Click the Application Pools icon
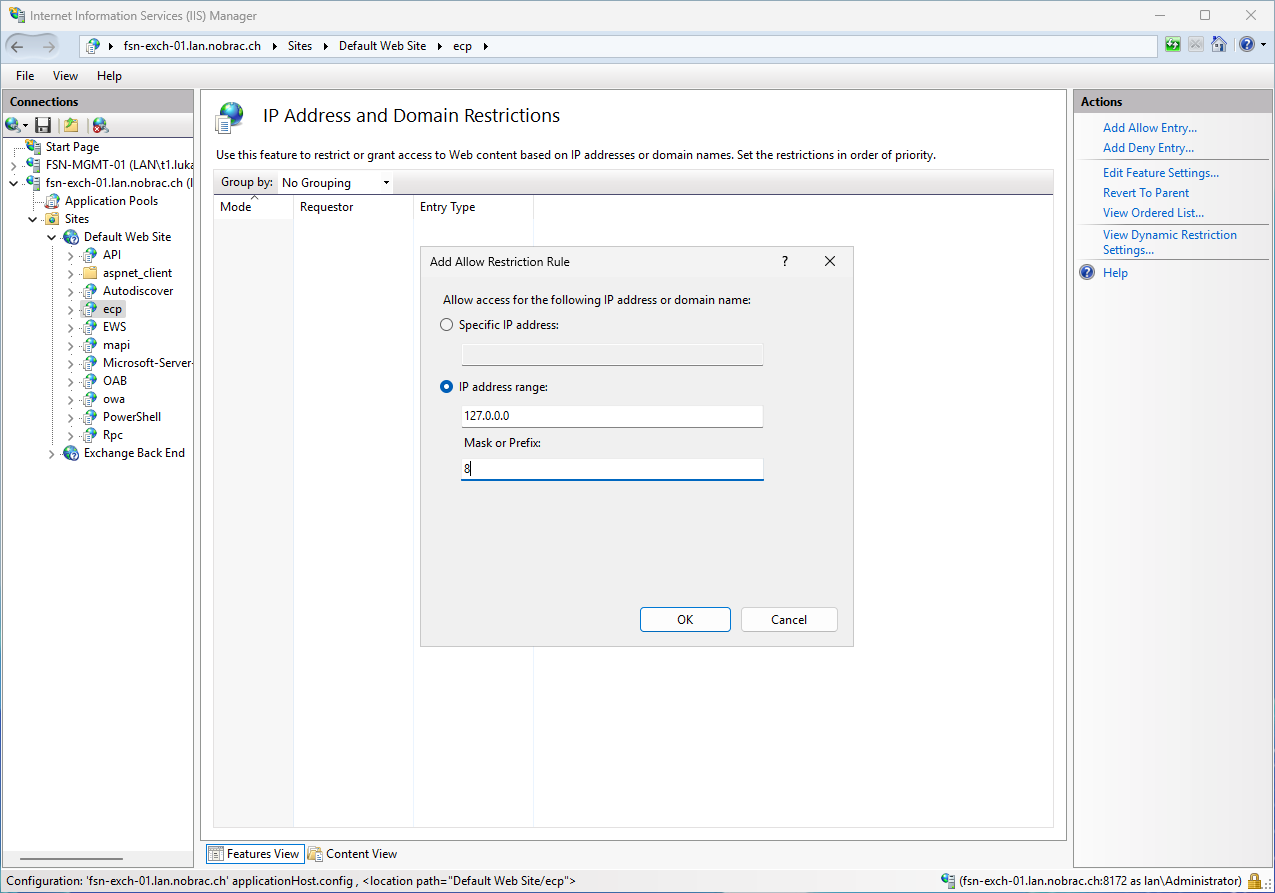 [x=53, y=201]
